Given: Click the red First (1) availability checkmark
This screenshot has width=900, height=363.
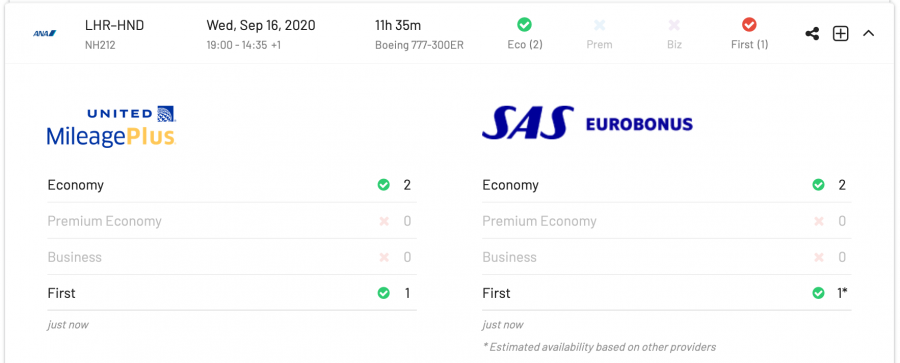Looking at the screenshot, I should [749, 25].
